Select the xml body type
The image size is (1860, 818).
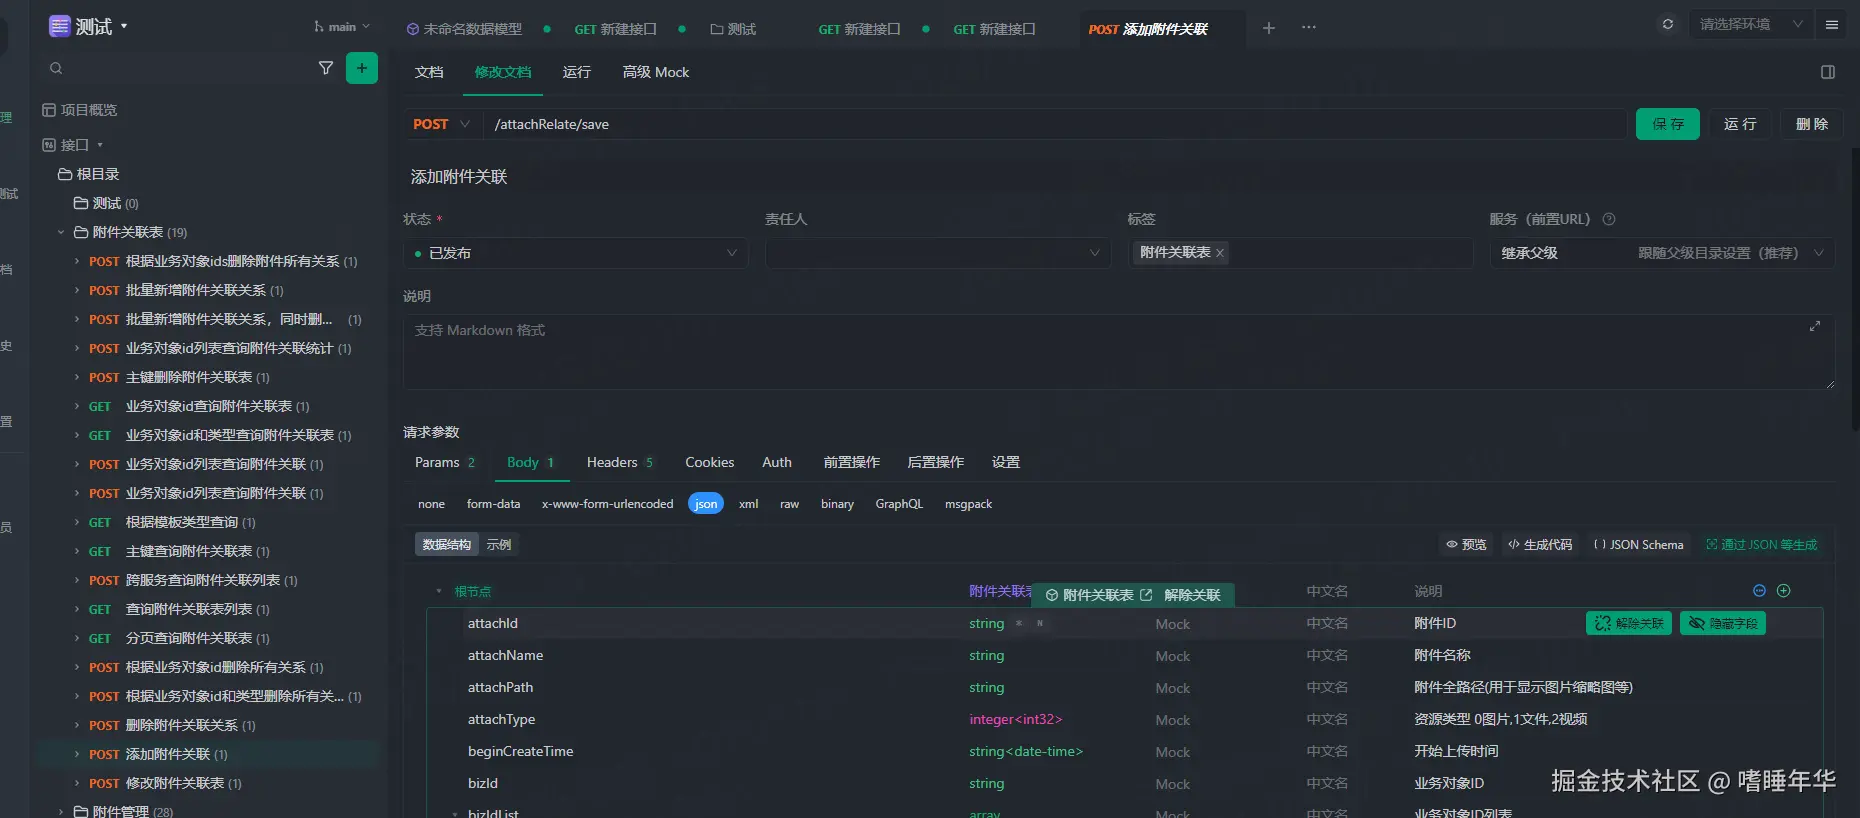click(748, 504)
